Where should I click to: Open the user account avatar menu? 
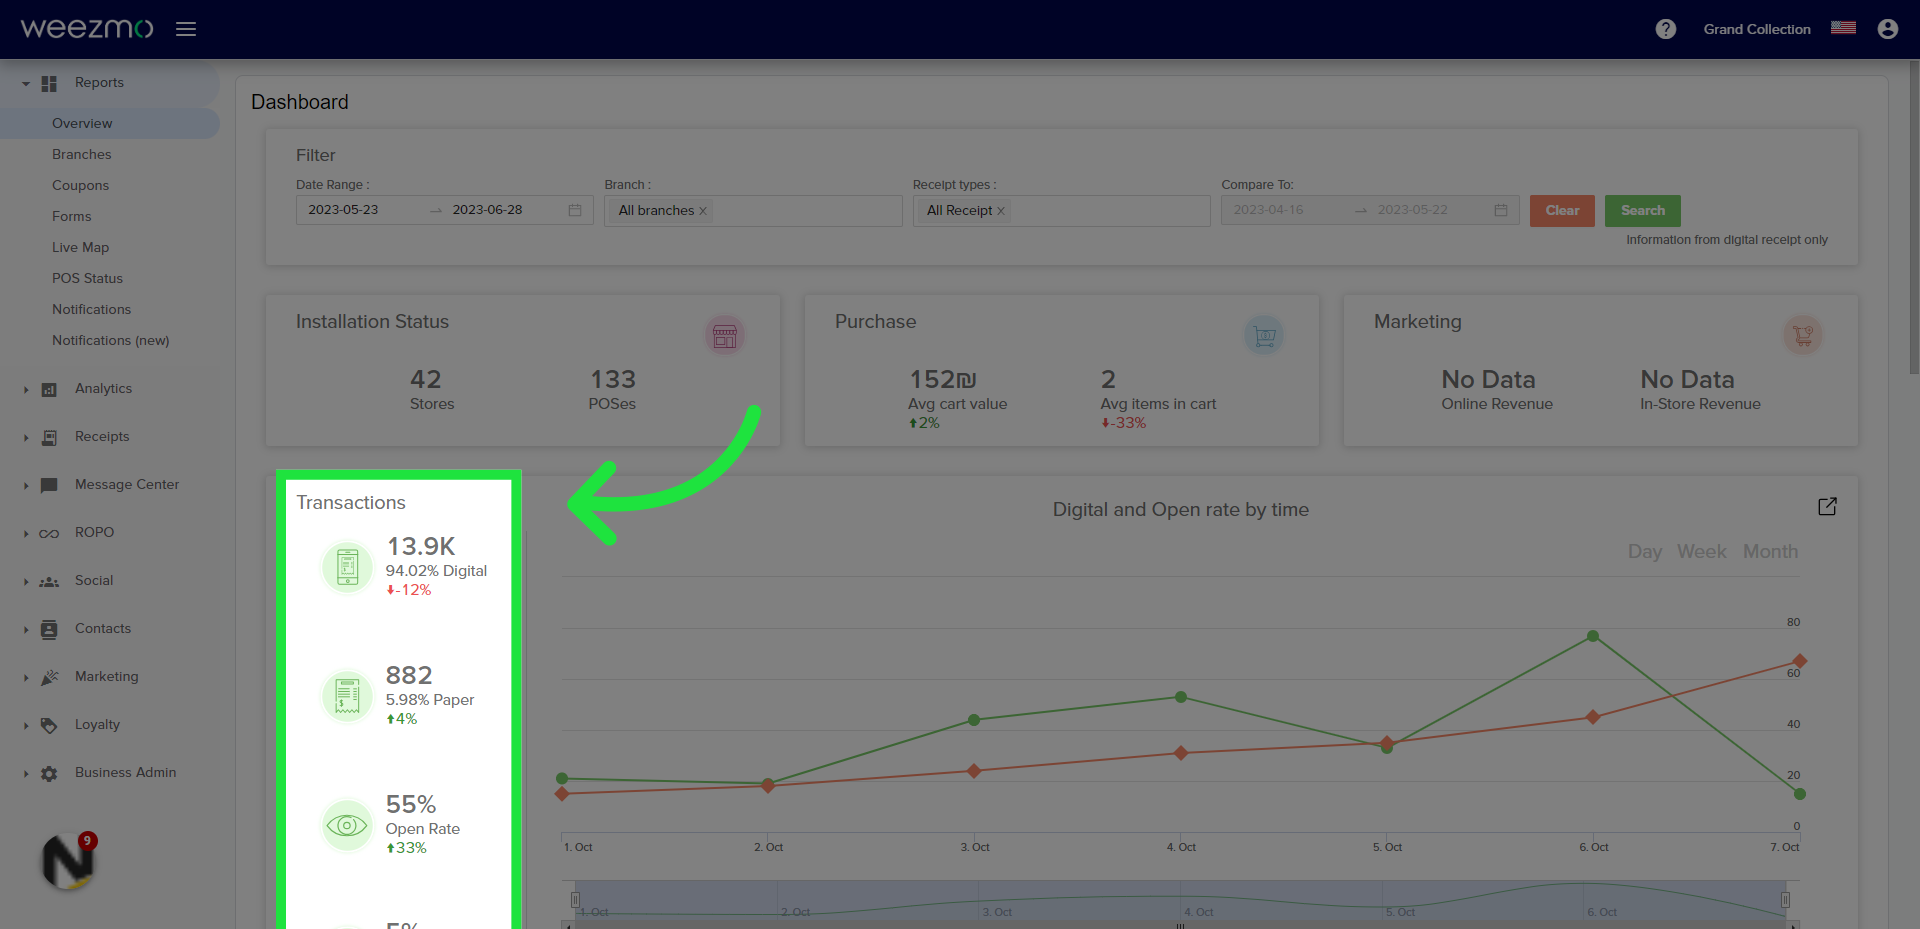click(x=1888, y=29)
